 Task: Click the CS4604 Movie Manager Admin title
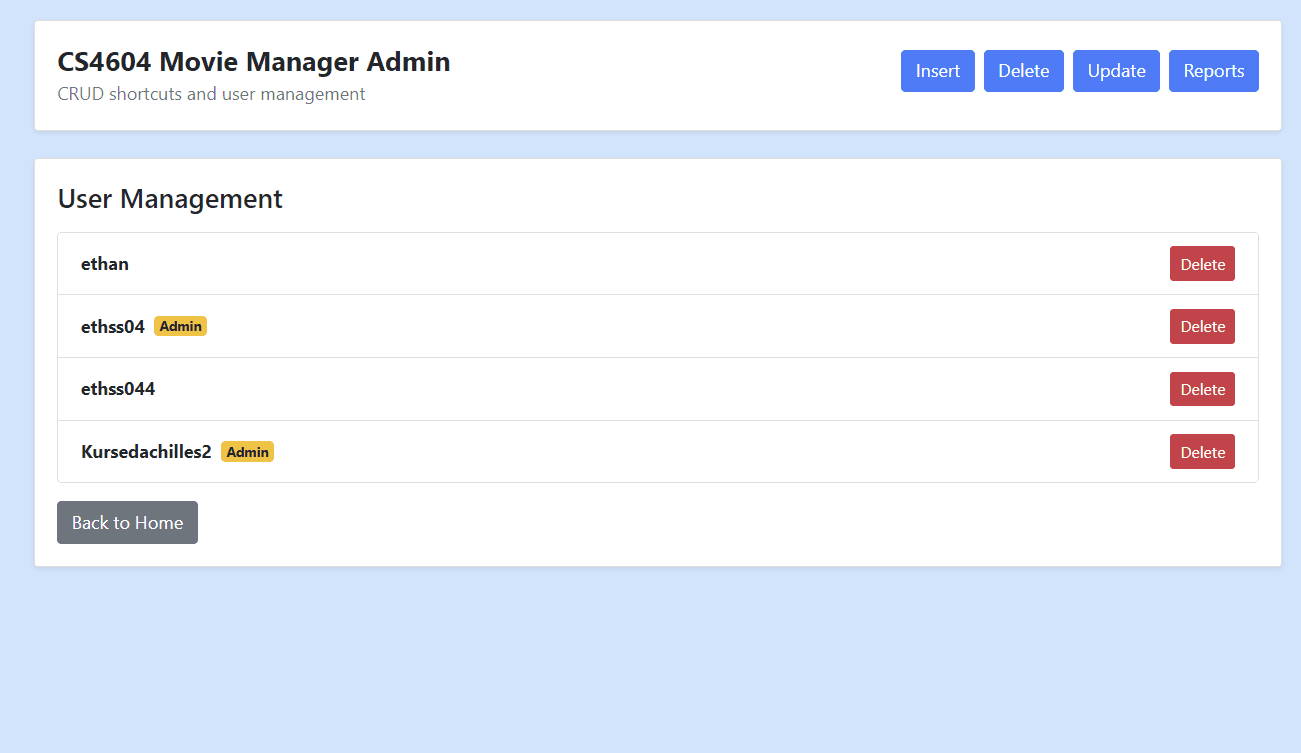point(253,61)
